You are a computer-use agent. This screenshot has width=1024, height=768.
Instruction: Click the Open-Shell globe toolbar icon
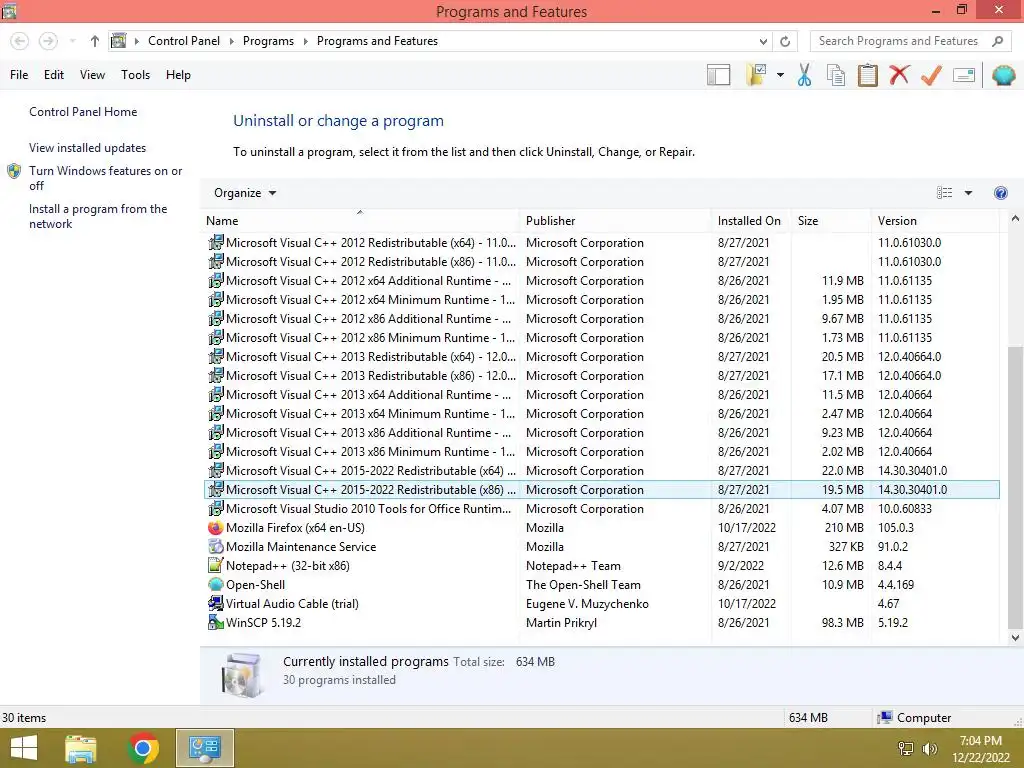click(1003, 75)
